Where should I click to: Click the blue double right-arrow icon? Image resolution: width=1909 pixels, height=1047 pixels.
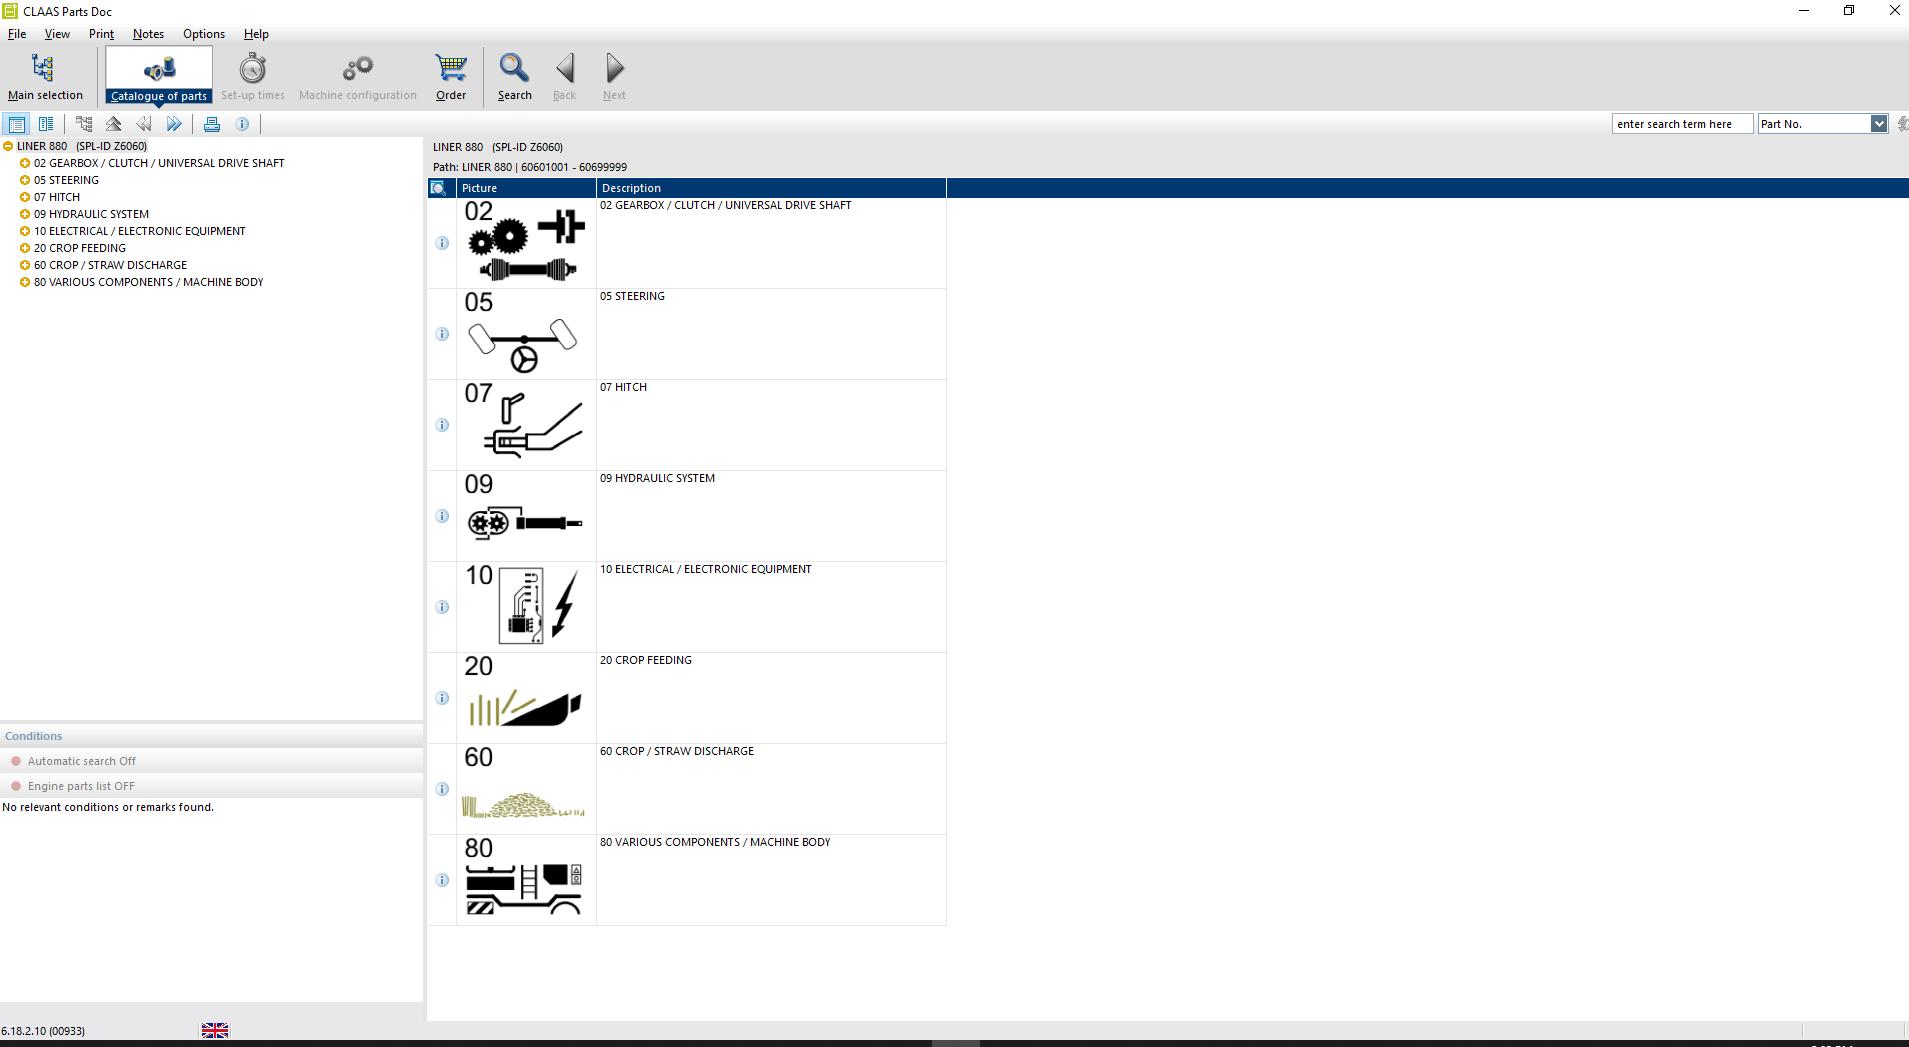174,124
